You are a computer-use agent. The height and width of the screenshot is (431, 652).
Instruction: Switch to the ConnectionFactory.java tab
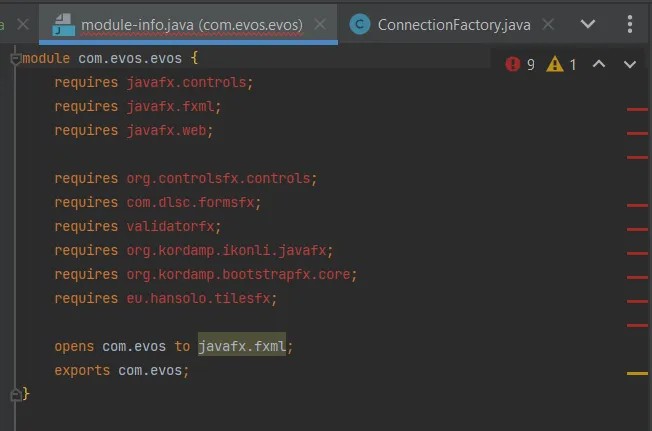pos(454,25)
